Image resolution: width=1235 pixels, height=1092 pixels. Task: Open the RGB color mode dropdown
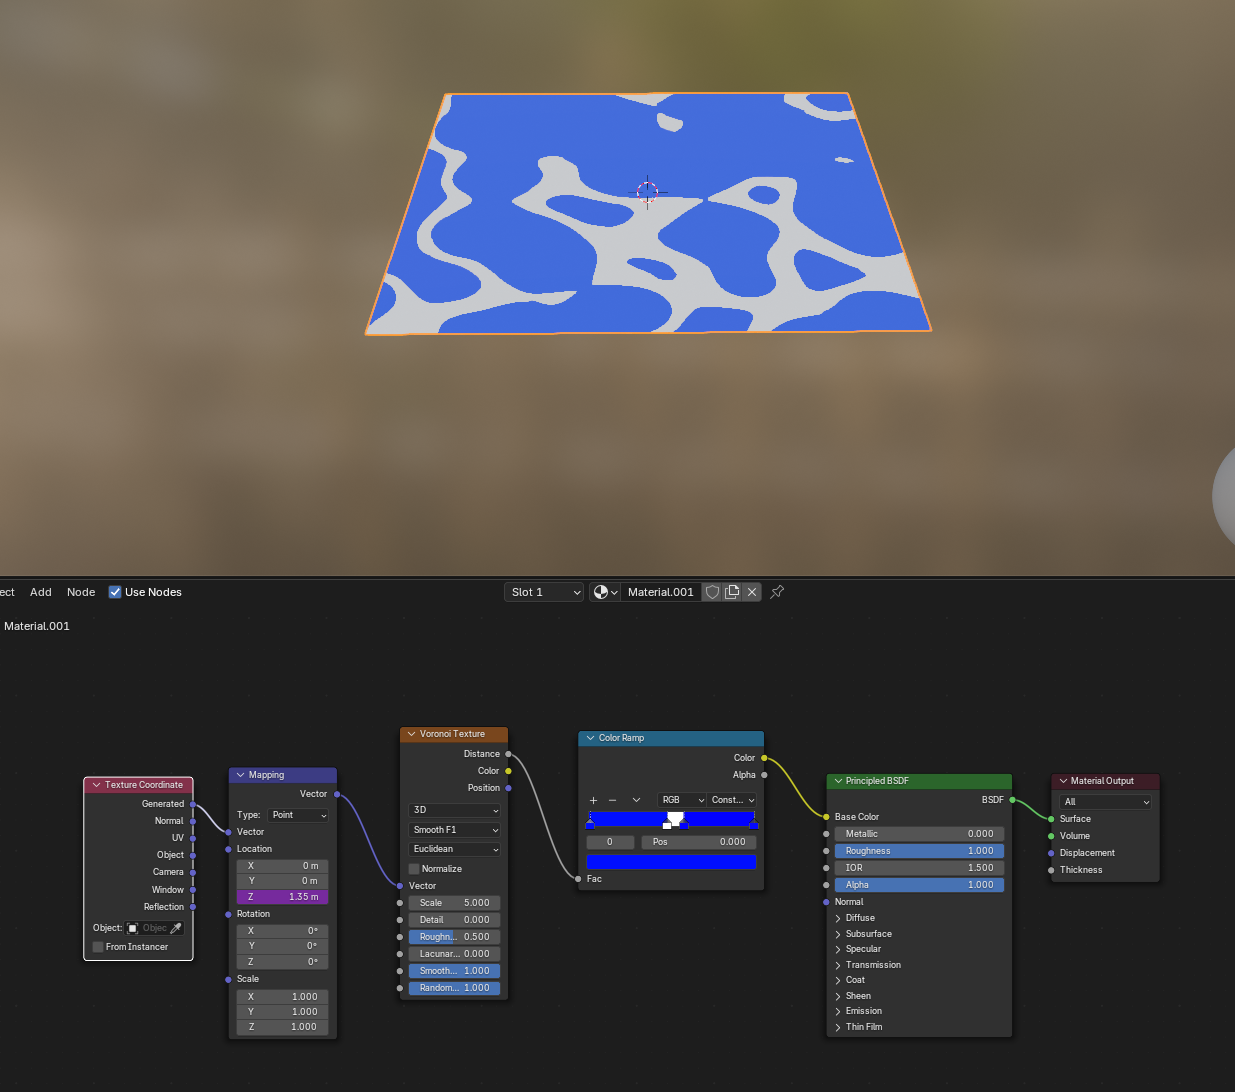pyautogui.click(x=682, y=800)
